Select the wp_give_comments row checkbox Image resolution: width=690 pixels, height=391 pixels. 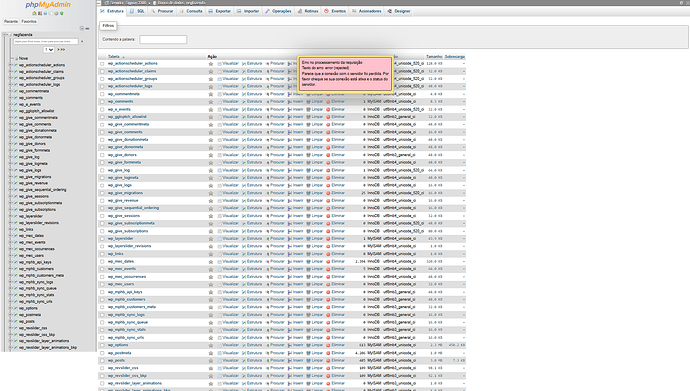point(102,132)
